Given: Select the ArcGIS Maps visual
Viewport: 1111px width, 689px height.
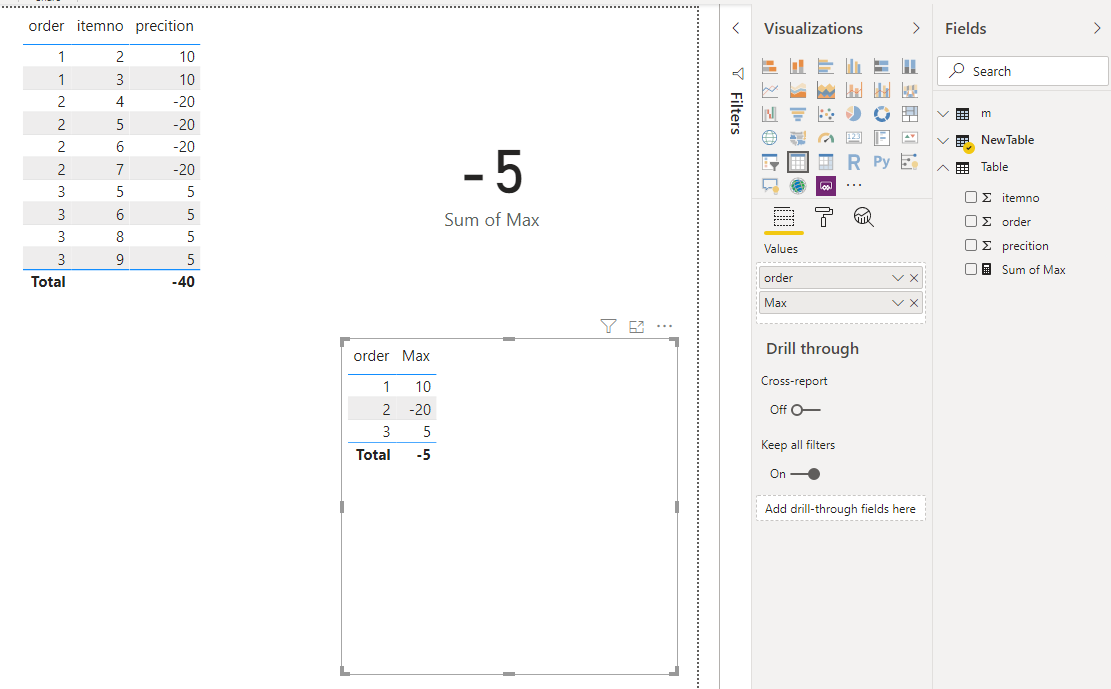Looking at the screenshot, I should click(x=798, y=186).
